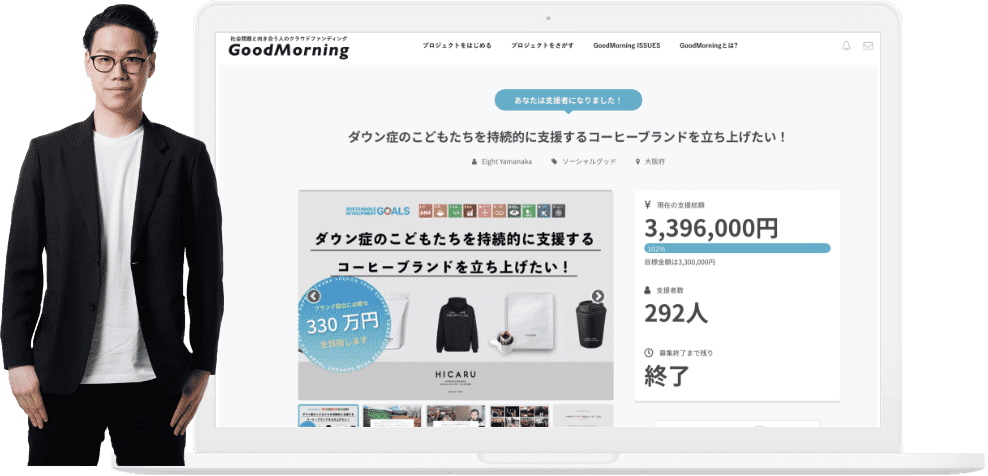Viewport: 988px width, 476px height.
Task: Select the fourth carousel thumbnail
Action: [x=520, y=416]
